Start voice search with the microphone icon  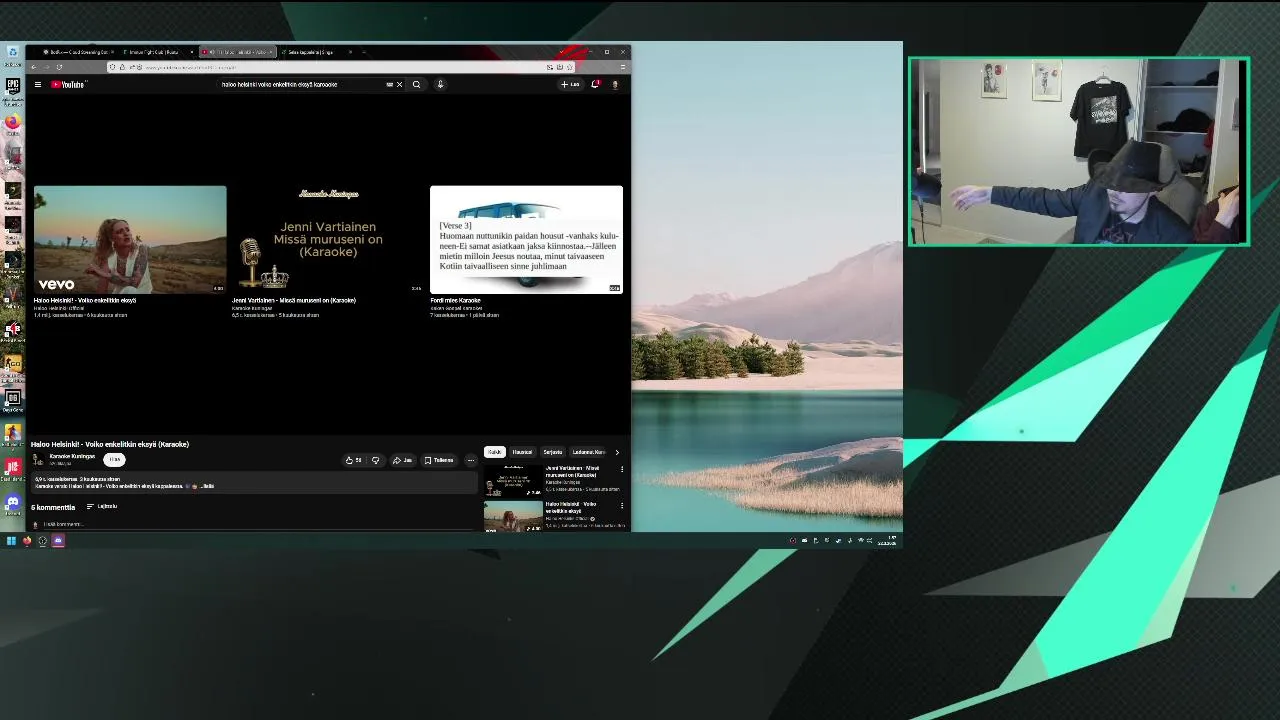point(440,84)
